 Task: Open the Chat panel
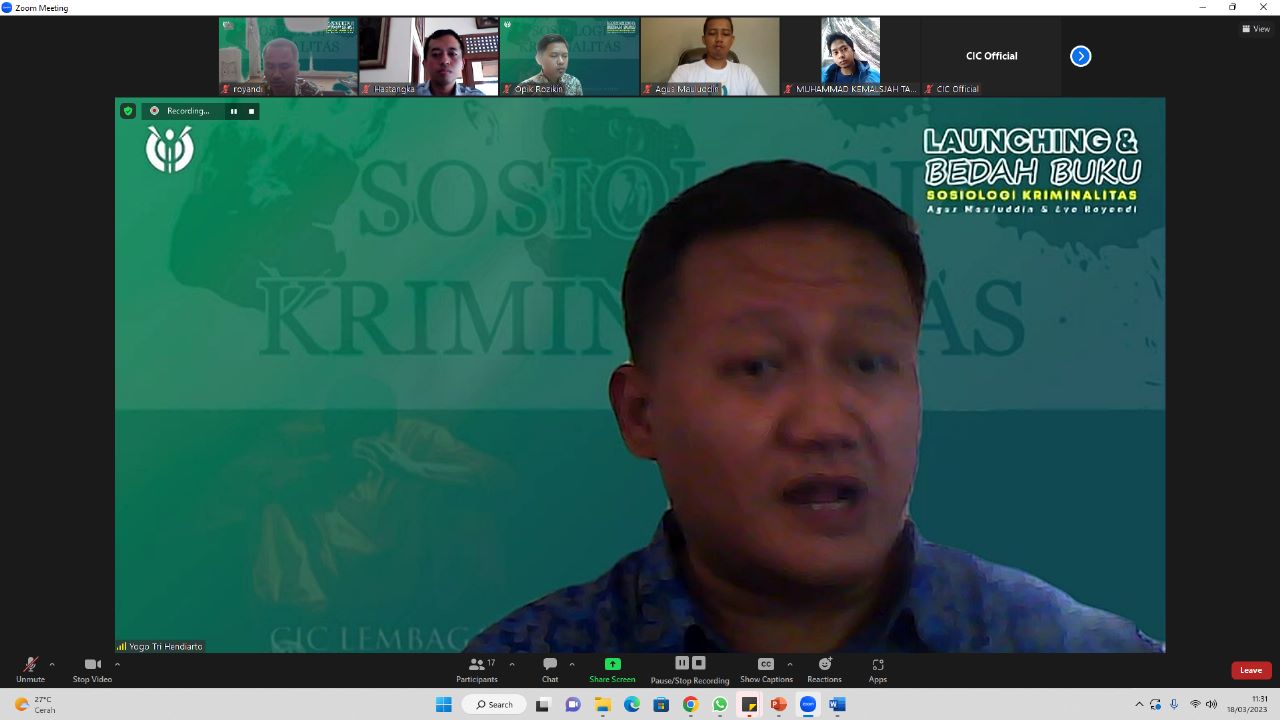pos(550,670)
